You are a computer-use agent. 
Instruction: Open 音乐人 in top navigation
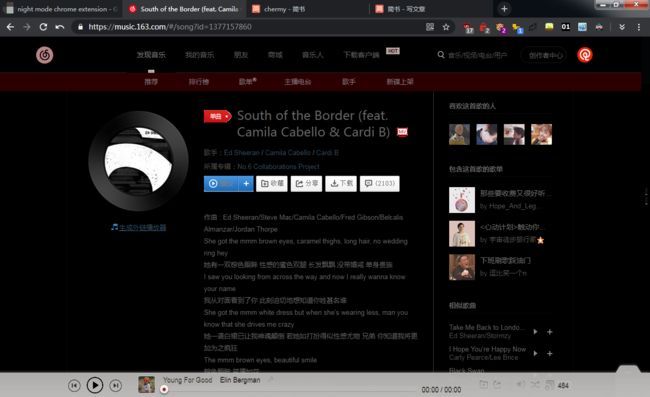[313, 55]
